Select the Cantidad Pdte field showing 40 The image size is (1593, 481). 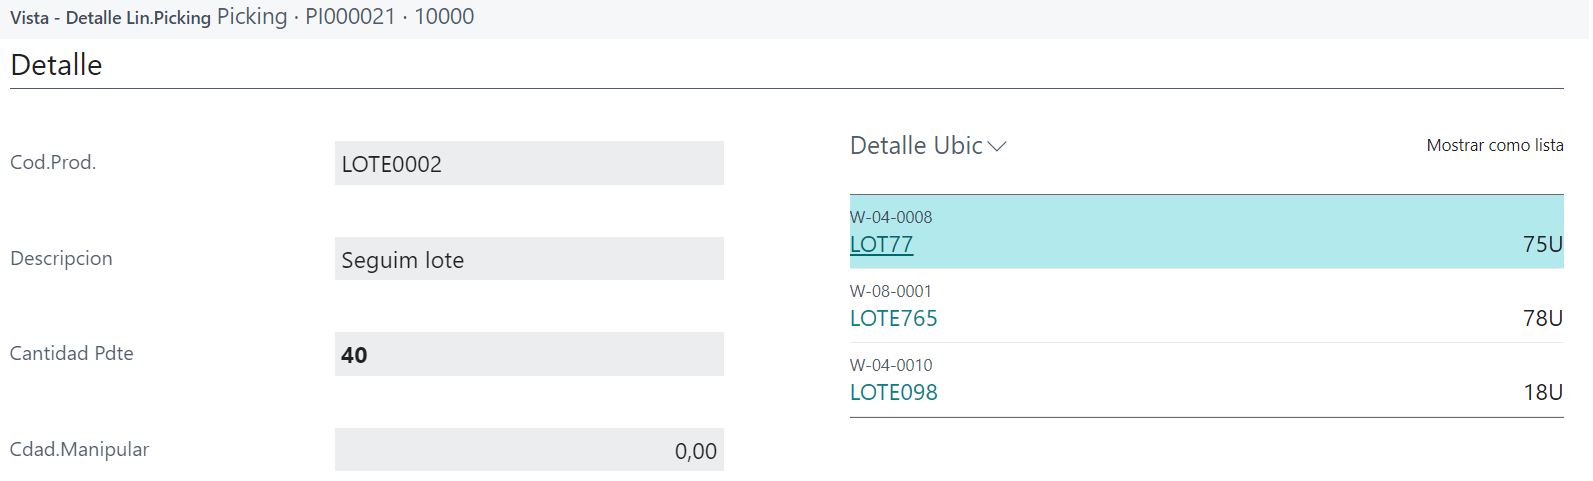click(528, 355)
